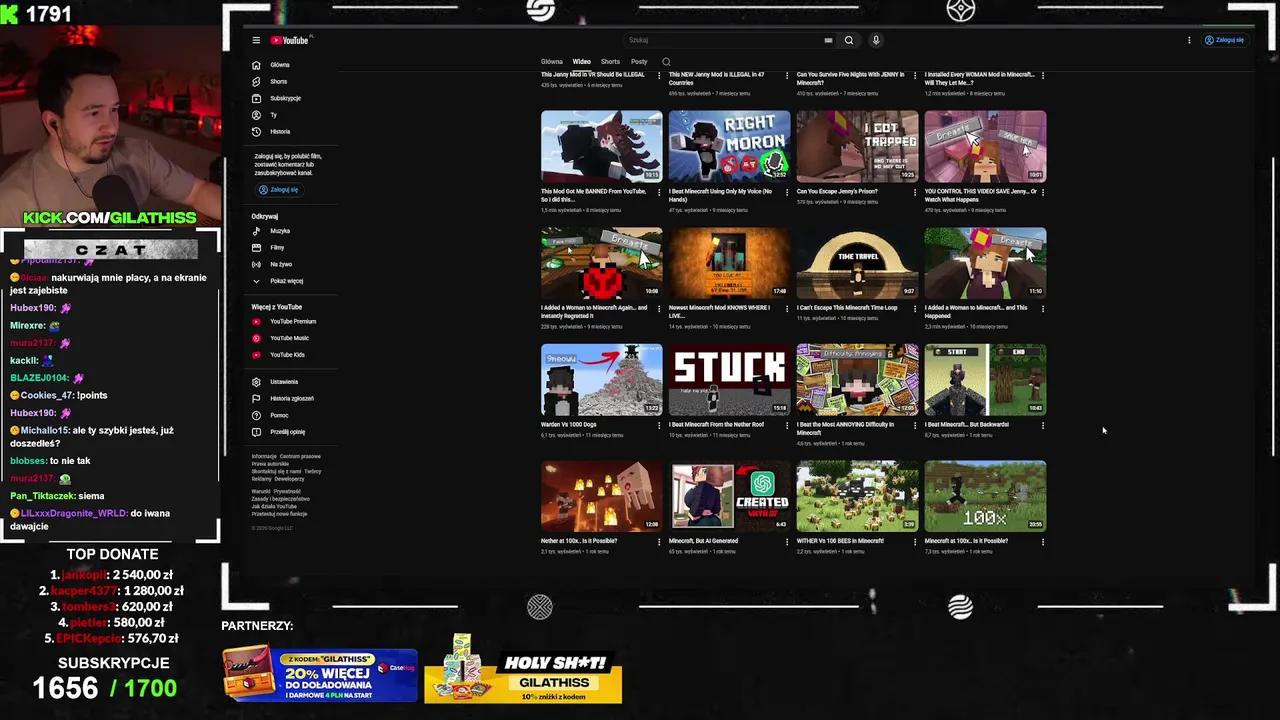Click title This Mod Got Me BANNED From YouTube

pyautogui.click(x=593, y=195)
